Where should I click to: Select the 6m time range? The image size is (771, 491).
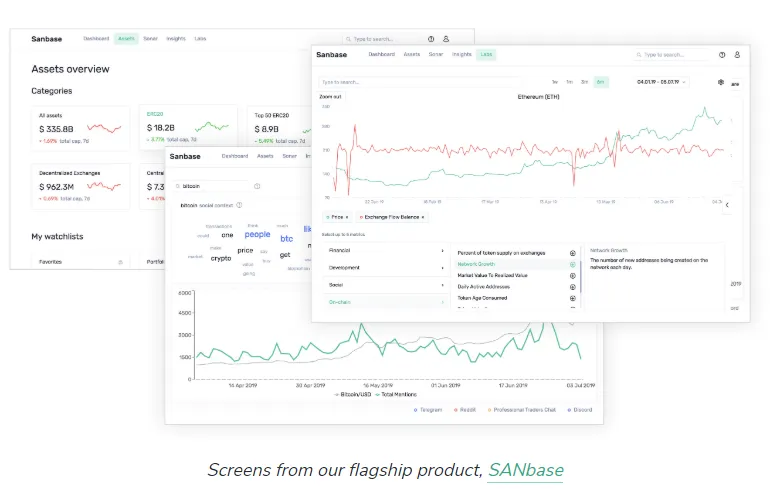pos(600,82)
